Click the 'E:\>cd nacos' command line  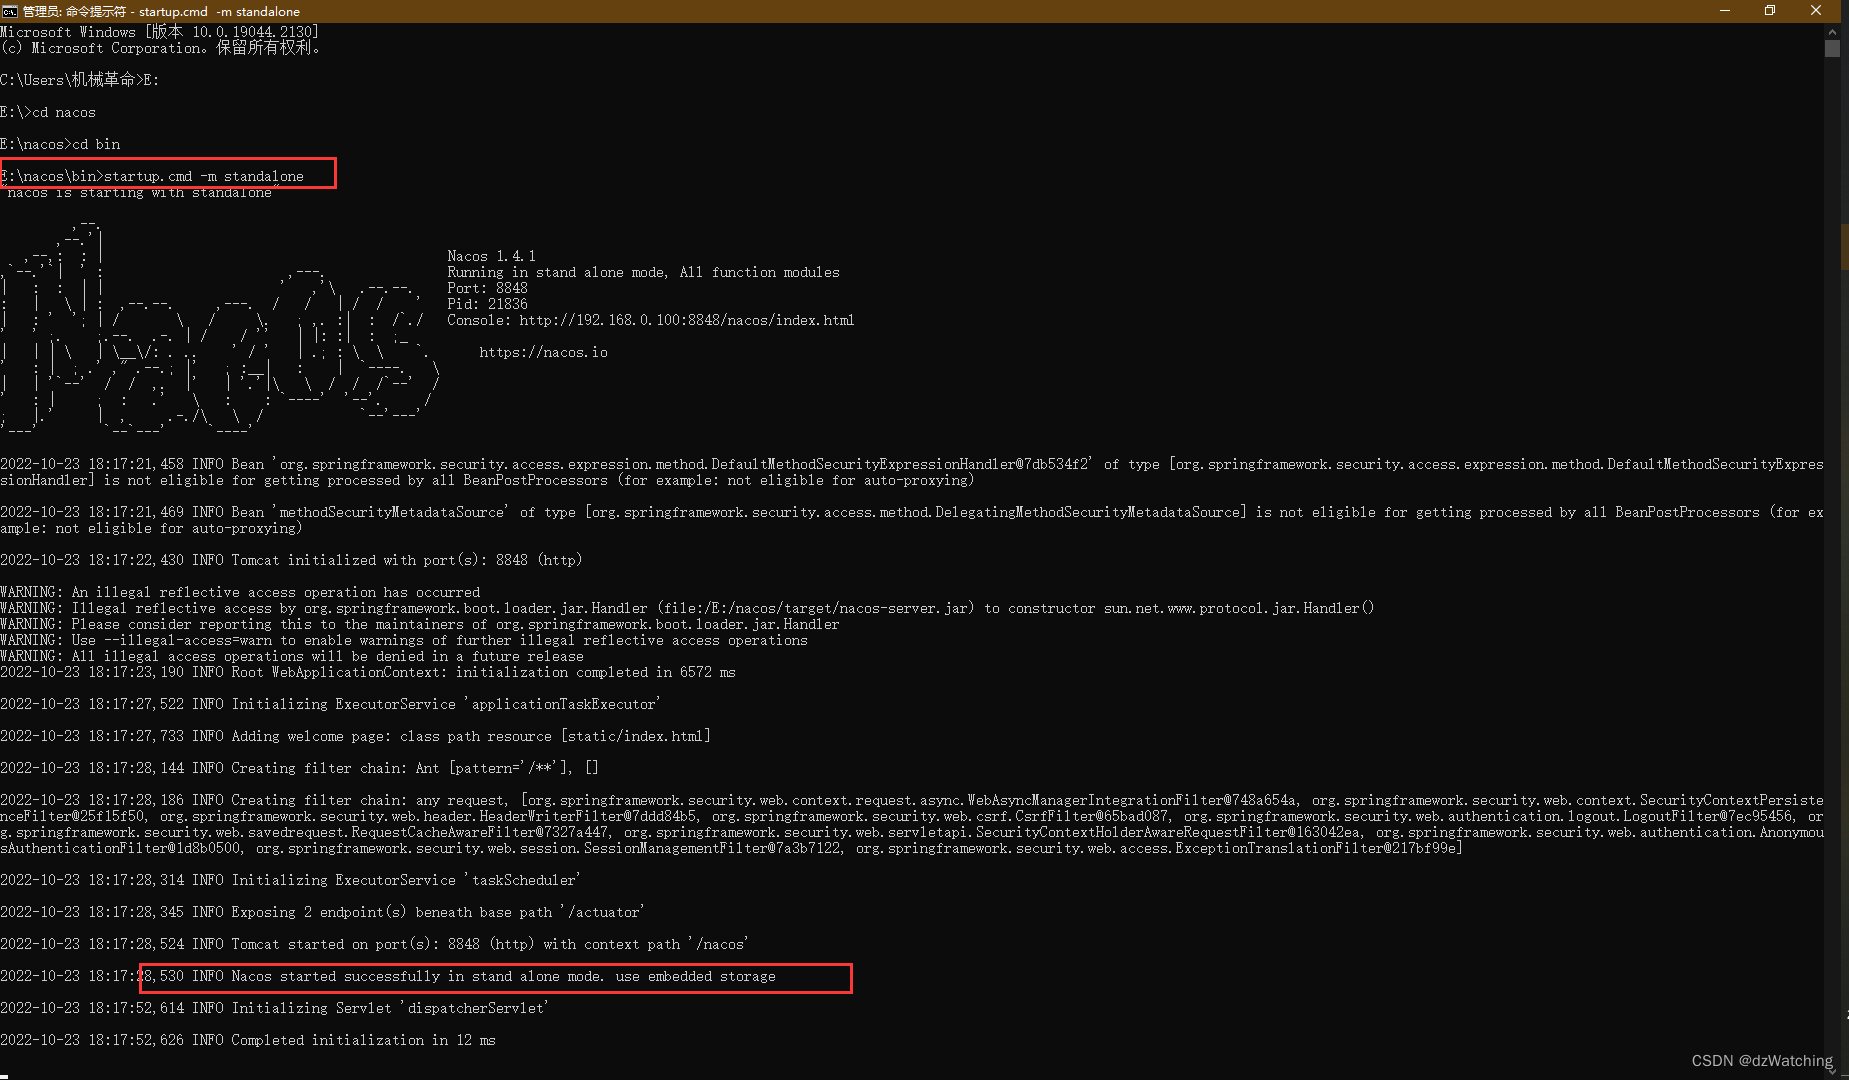point(48,112)
